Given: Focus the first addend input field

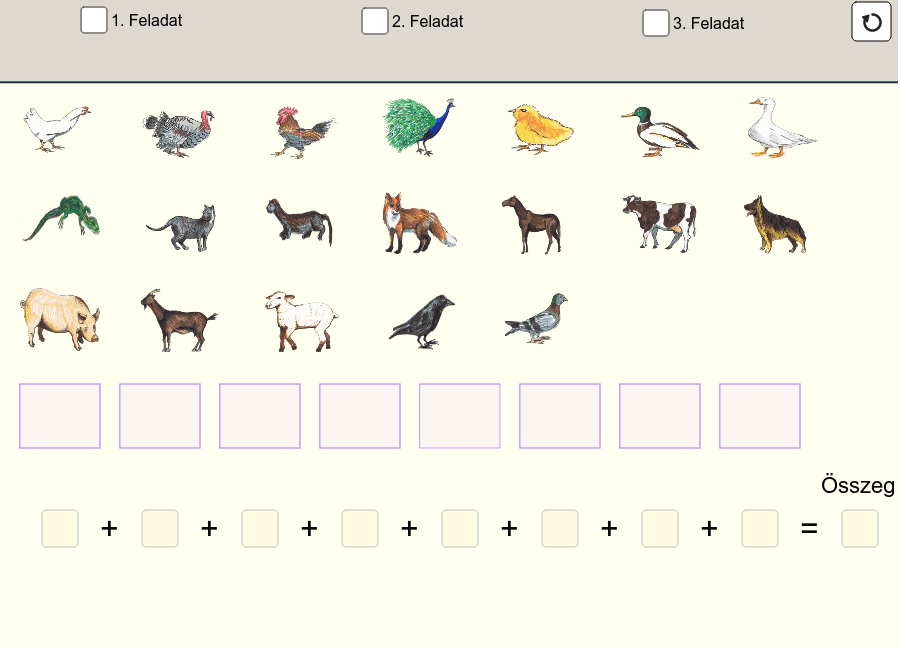Looking at the screenshot, I should tap(60, 528).
